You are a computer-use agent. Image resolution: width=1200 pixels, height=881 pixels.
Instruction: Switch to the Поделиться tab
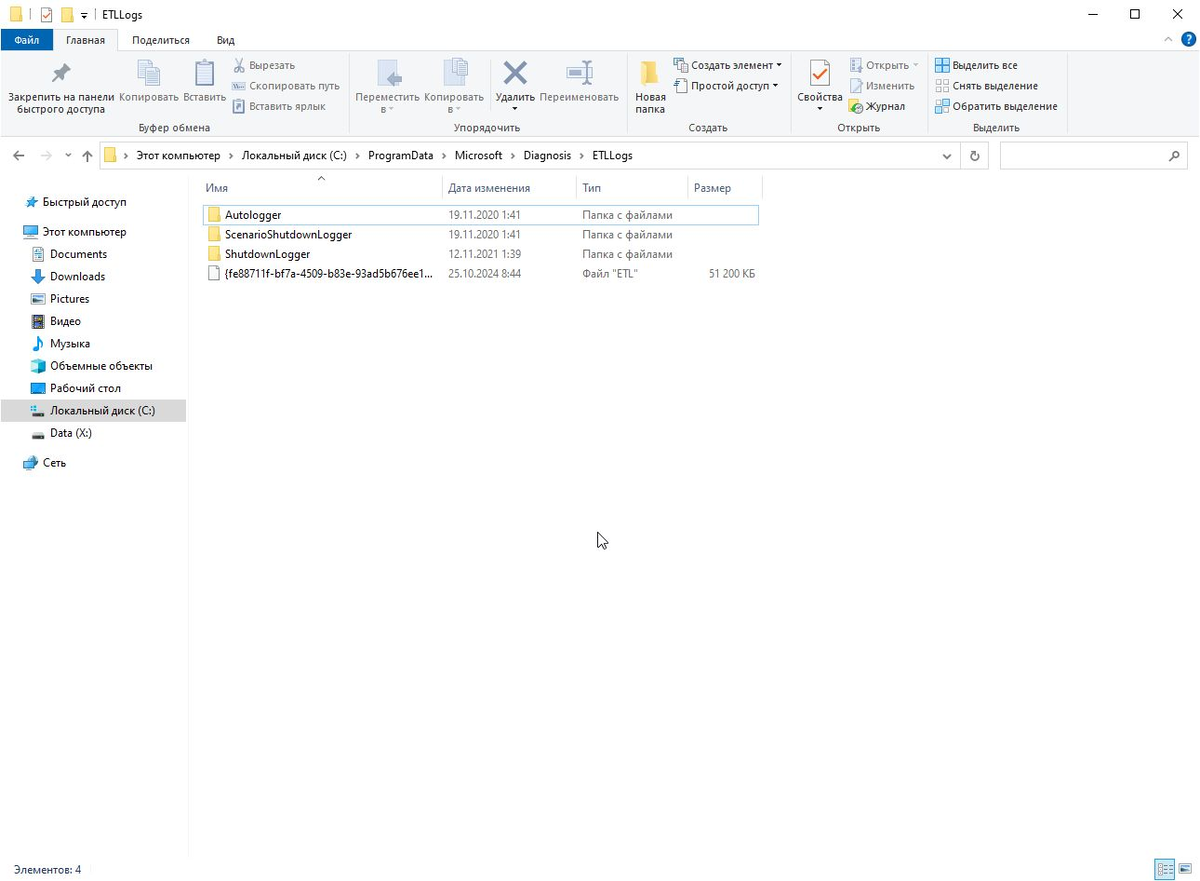(x=161, y=40)
